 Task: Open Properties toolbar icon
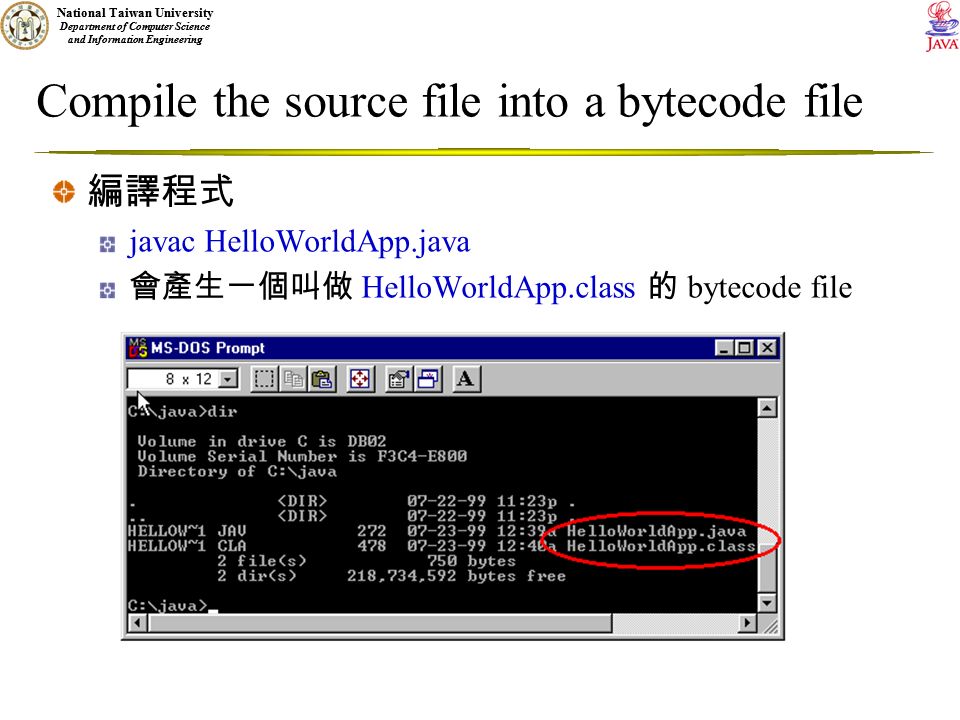[x=399, y=379]
